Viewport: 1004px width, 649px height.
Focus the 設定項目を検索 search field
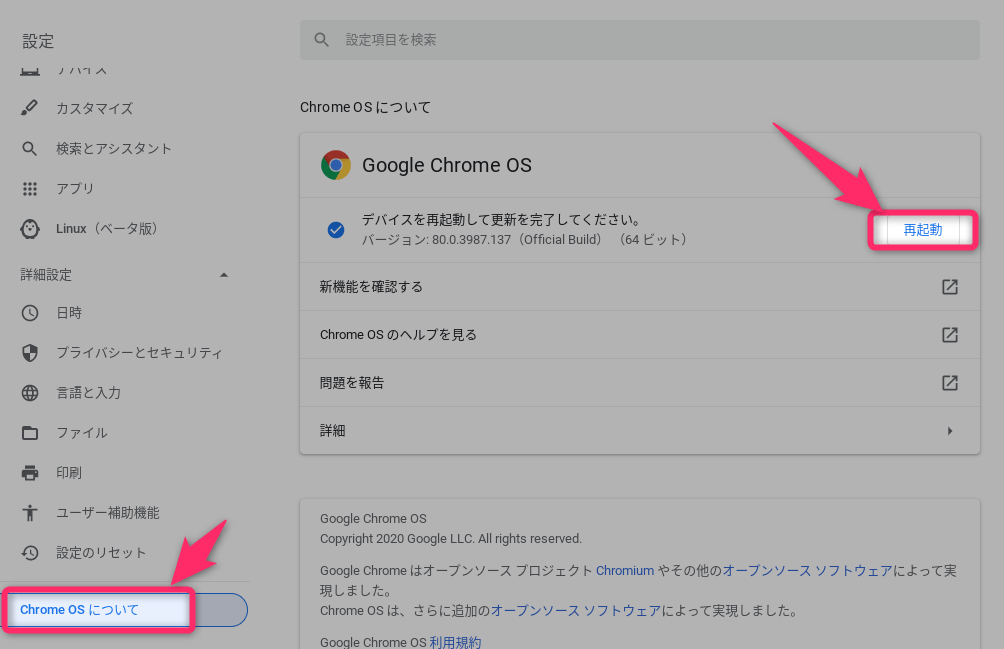[x=640, y=40]
